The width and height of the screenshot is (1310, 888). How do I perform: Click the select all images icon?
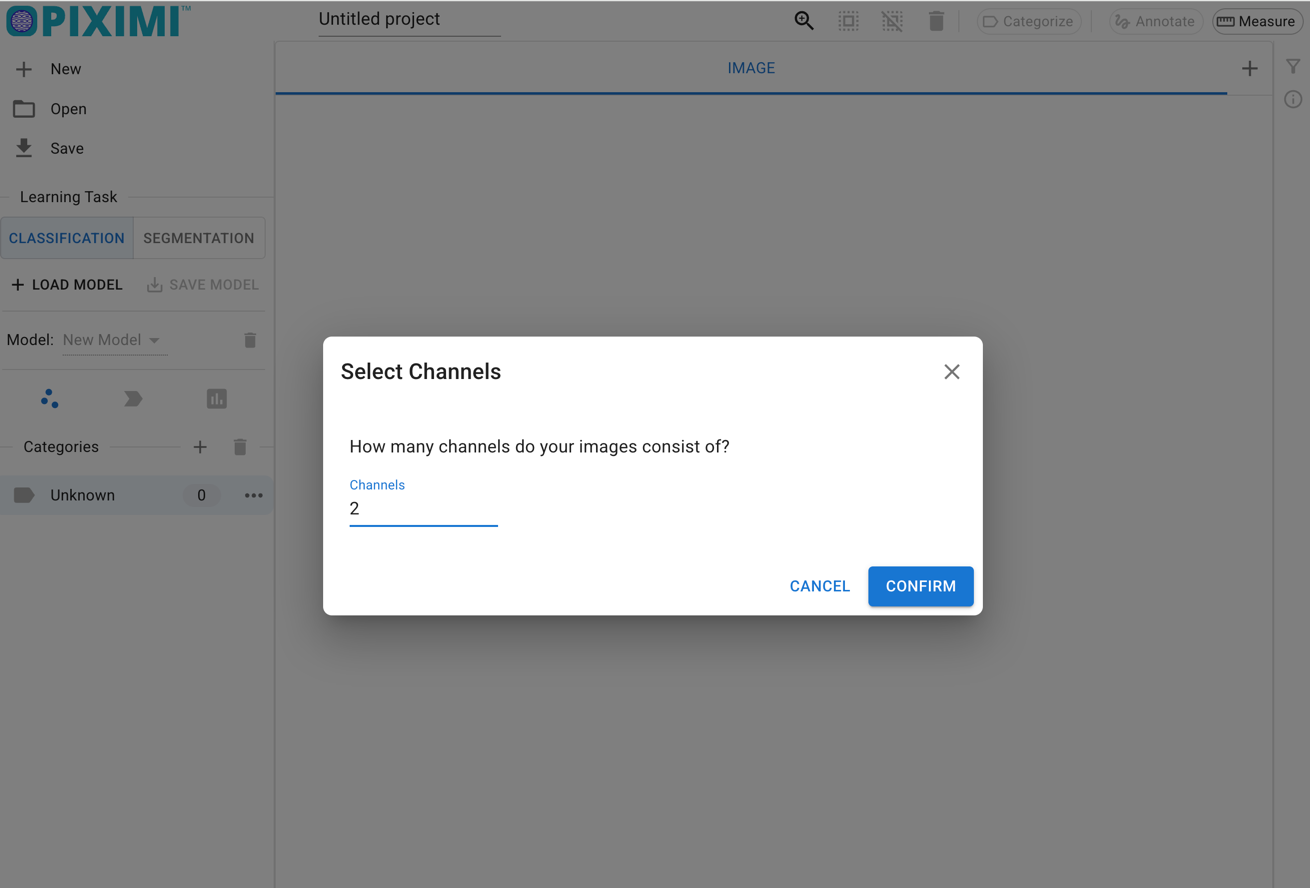click(x=848, y=21)
